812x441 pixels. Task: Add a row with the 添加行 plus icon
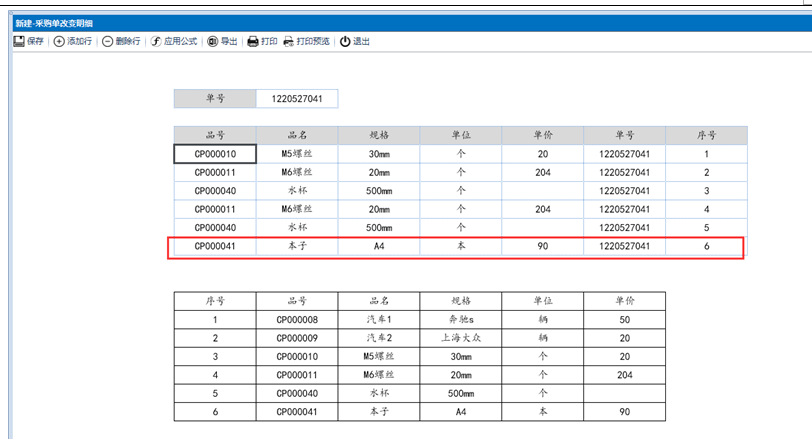tap(59, 41)
